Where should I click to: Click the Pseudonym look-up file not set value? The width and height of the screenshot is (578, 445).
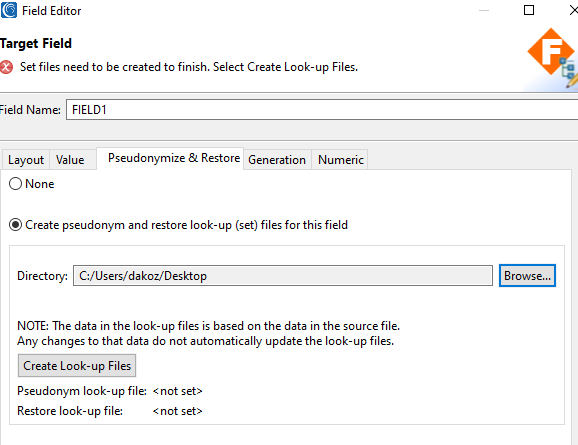[x=177, y=391]
